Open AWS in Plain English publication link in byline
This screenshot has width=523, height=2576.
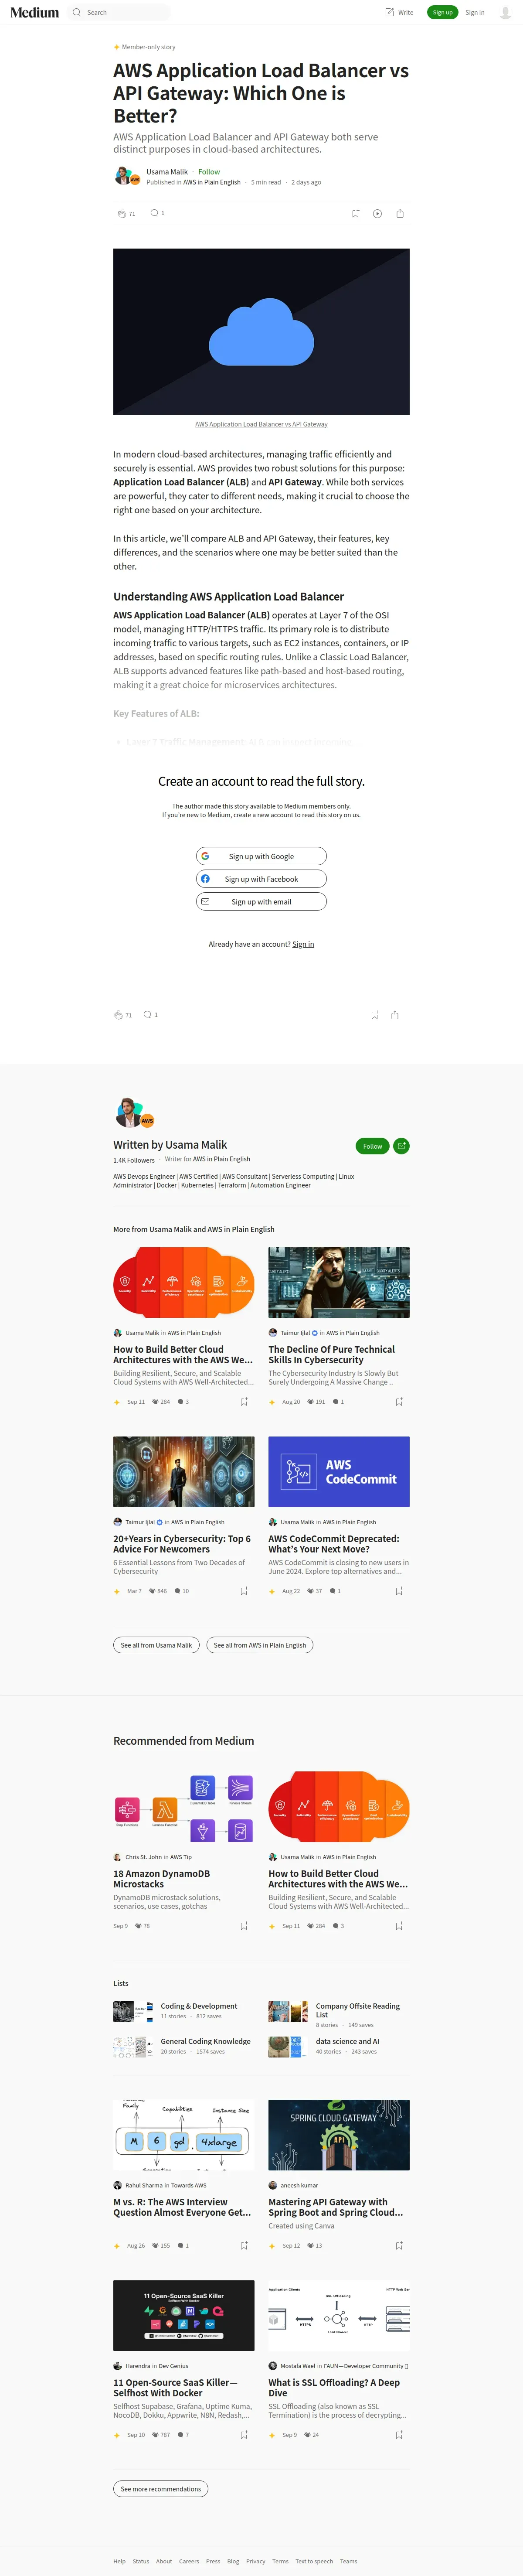pos(212,182)
